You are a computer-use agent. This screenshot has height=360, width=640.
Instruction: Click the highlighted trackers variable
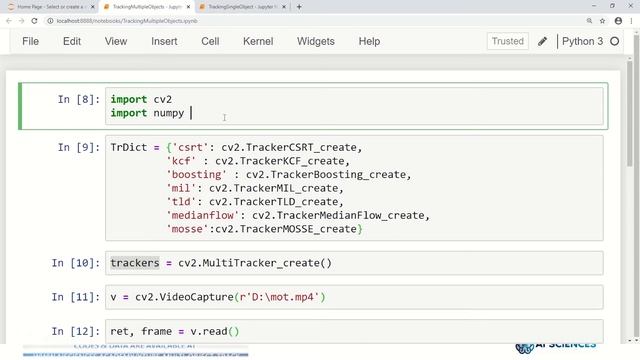click(x=135, y=263)
